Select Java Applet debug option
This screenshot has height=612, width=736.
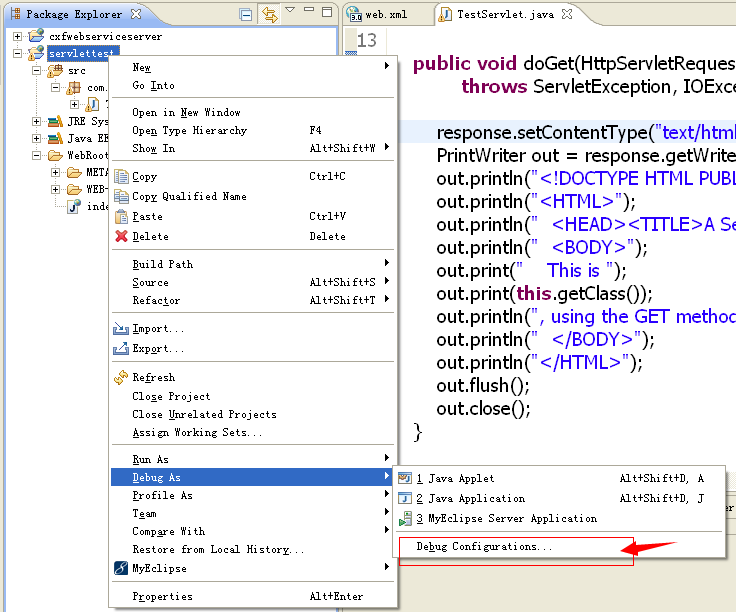coord(455,479)
